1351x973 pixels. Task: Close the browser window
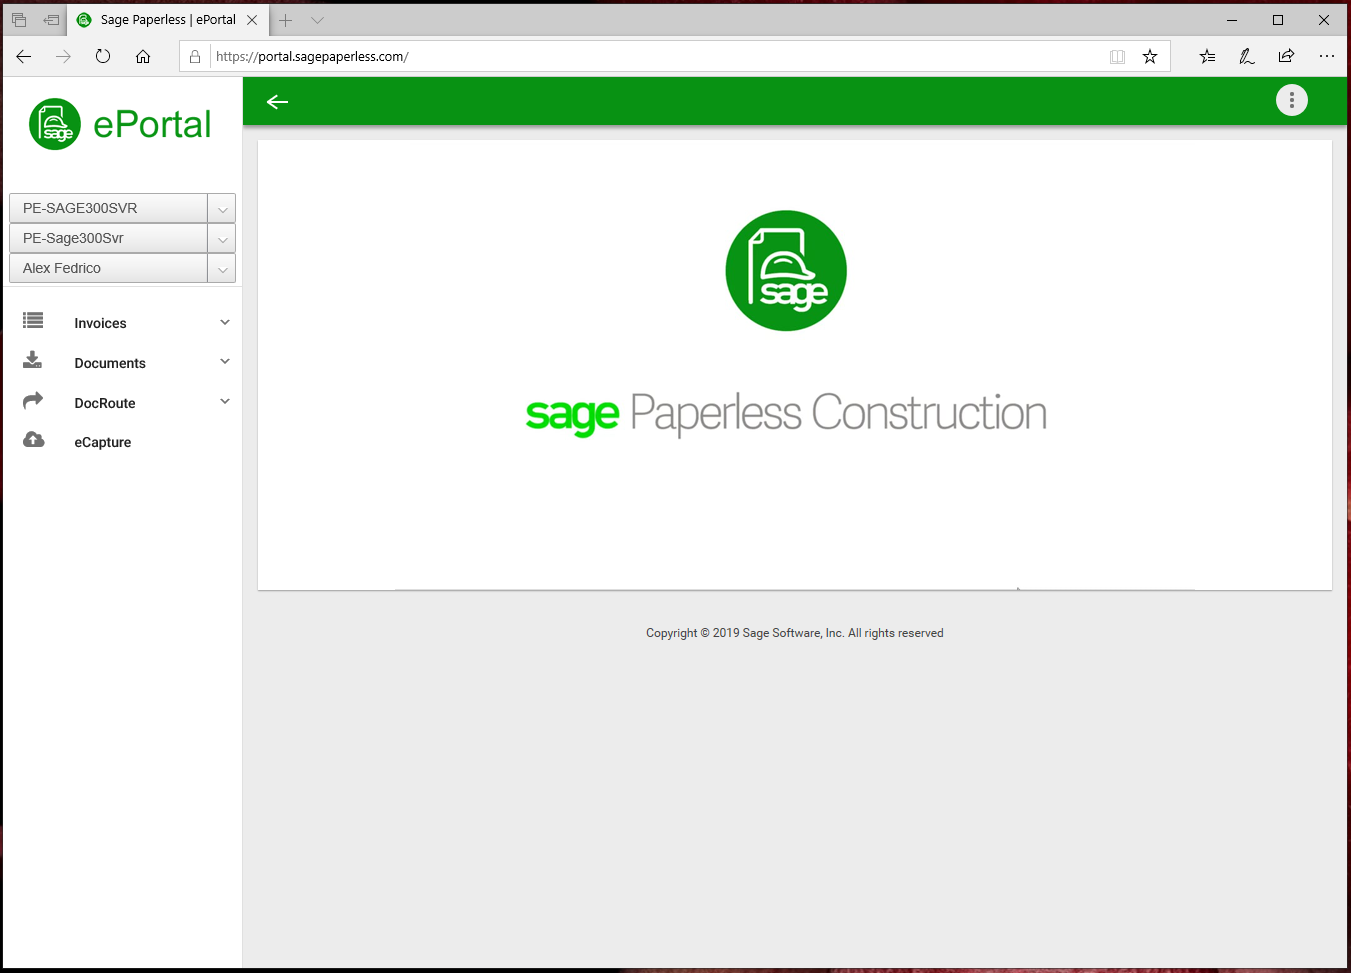(1324, 20)
